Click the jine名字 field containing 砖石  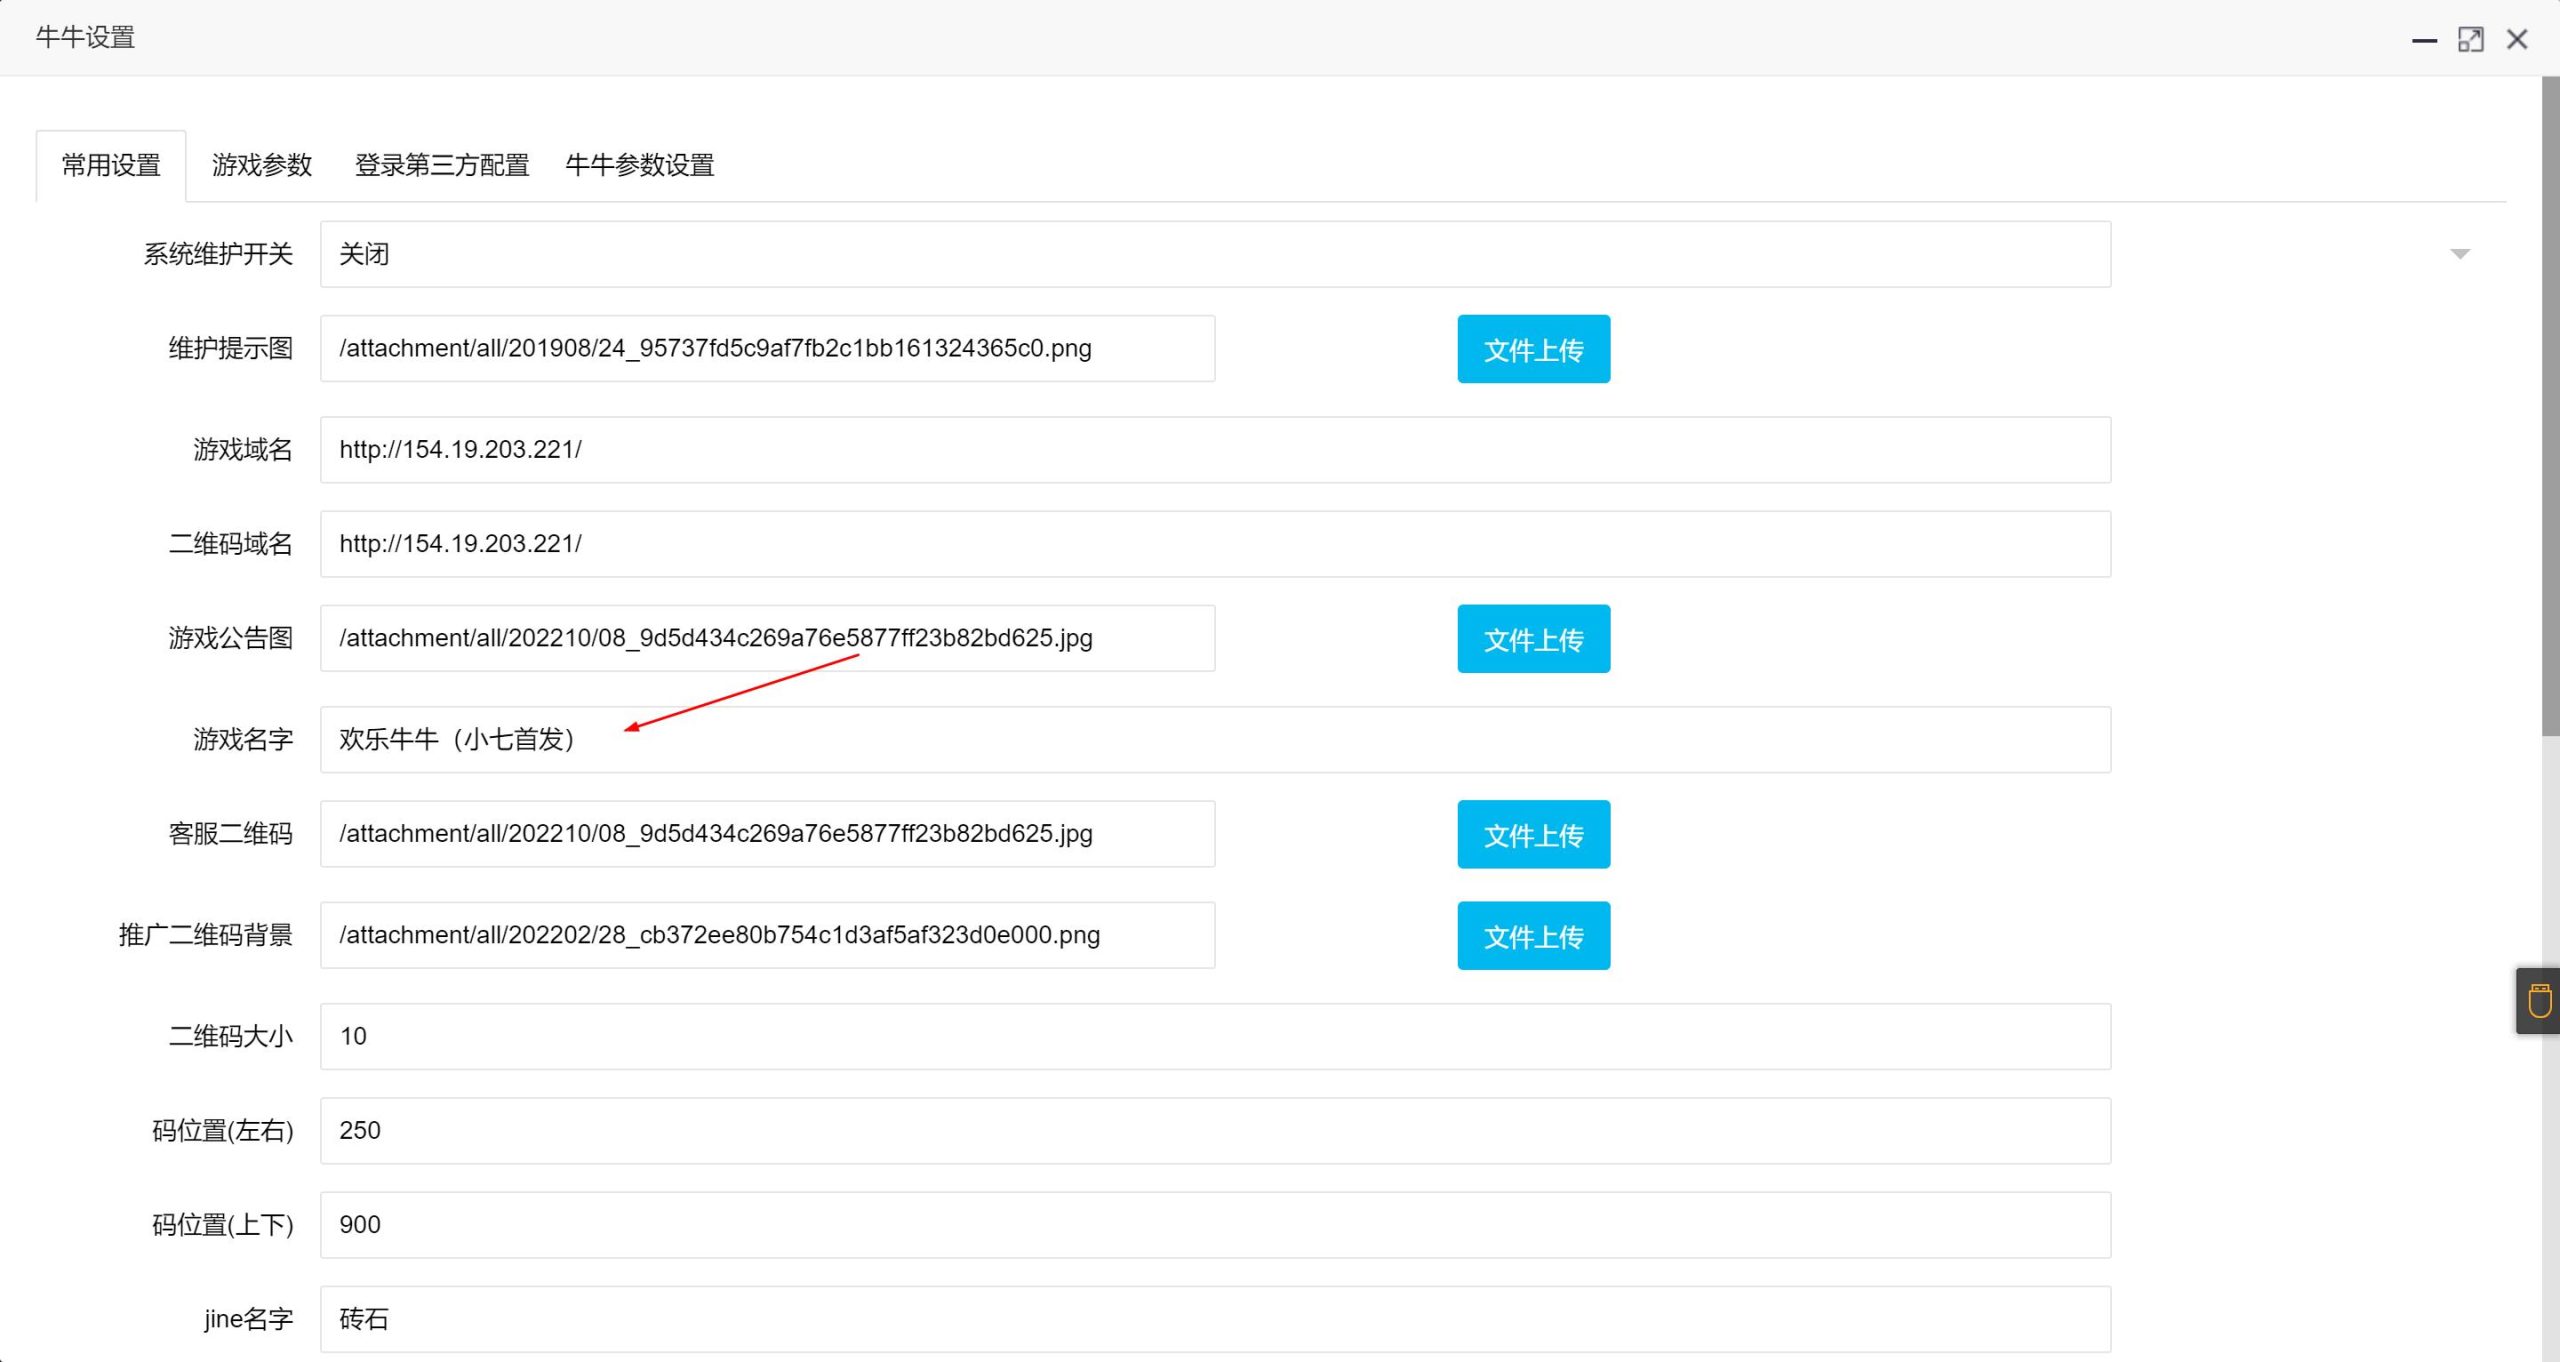(x=1214, y=1320)
